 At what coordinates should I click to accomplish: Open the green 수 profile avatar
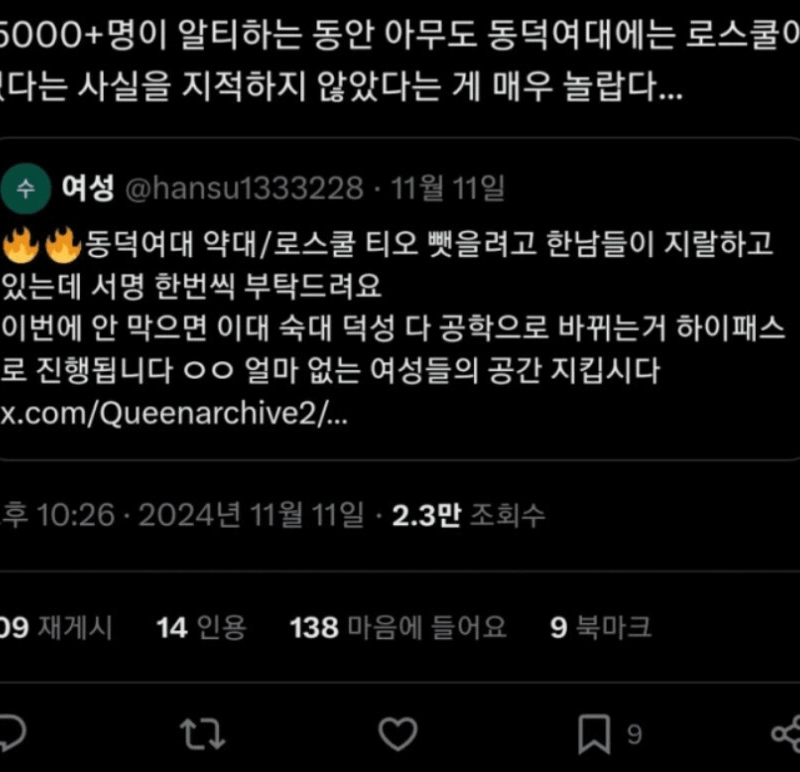(26, 189)
